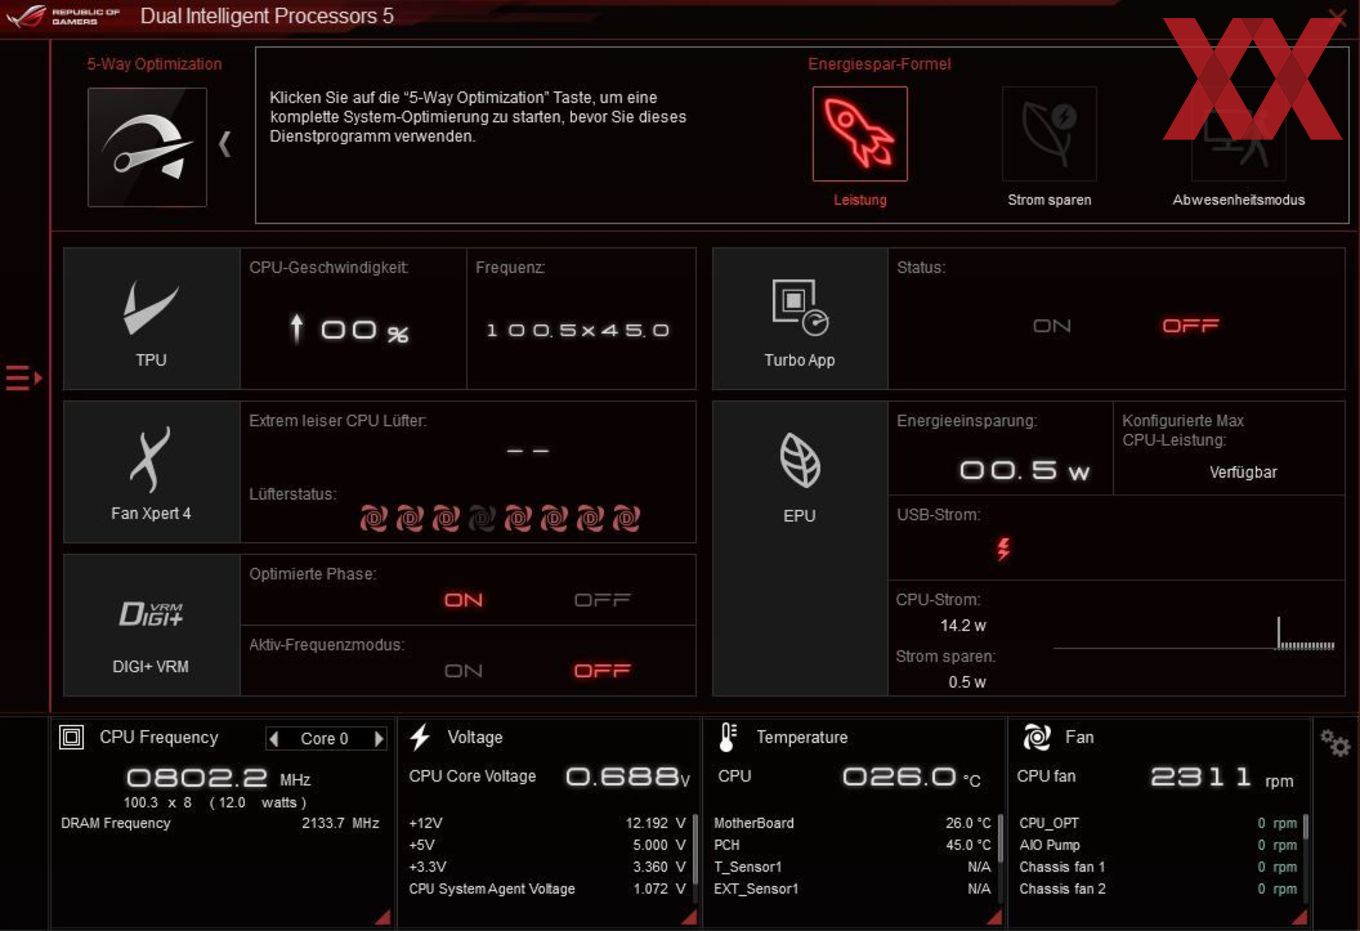Select the Strom sparen leaf profile
Screen dimensions: 1360x931
(x=1049, y=134)
